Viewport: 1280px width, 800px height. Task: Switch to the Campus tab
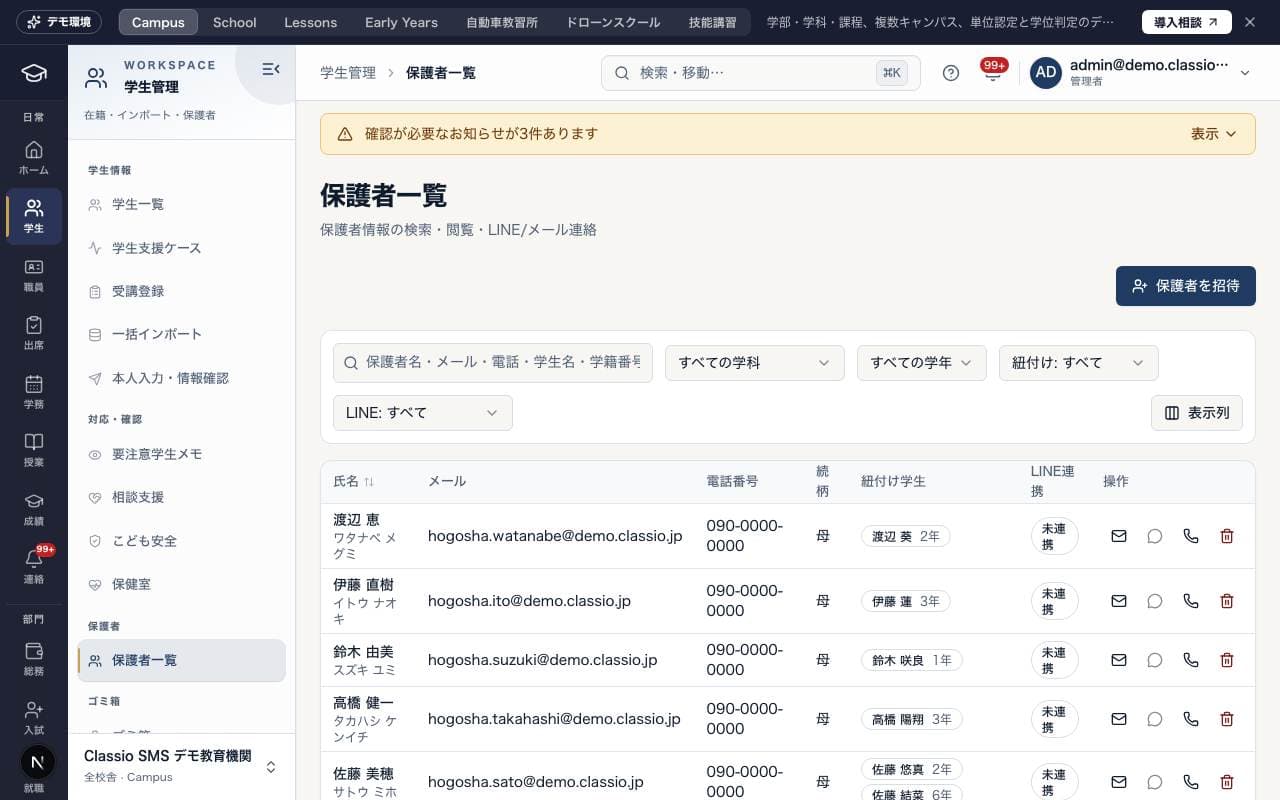tap(158, 22)
